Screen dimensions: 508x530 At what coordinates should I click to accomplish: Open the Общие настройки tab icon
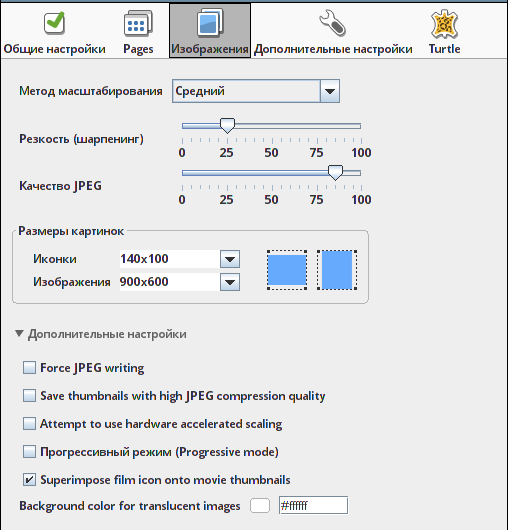54,23
